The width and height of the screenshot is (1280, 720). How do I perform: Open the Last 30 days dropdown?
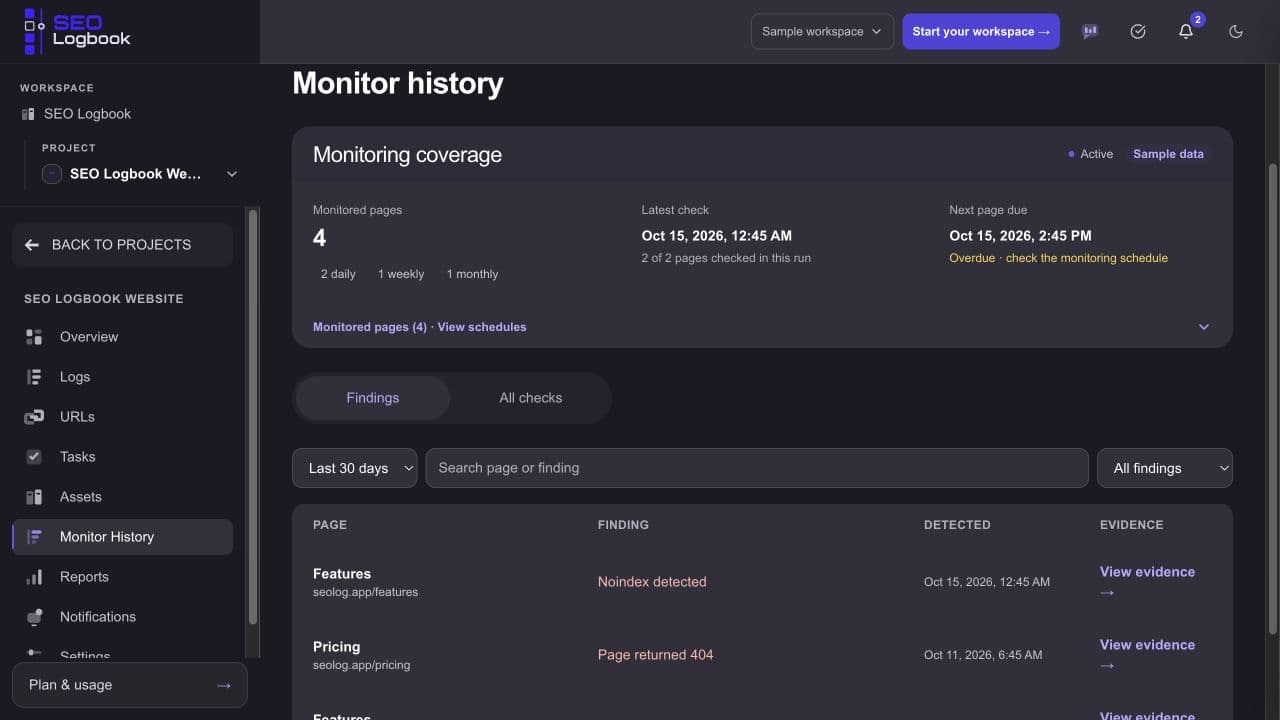355,468
